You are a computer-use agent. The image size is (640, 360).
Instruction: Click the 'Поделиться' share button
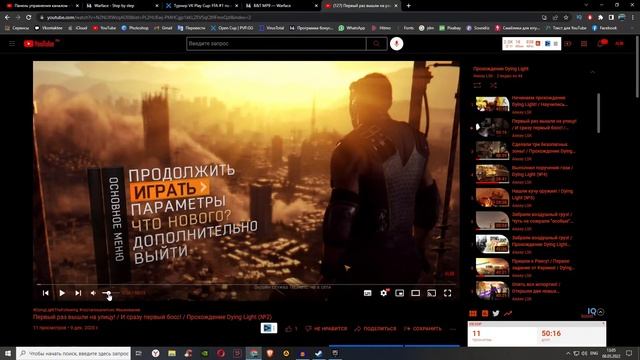click(x=375, y=329)
